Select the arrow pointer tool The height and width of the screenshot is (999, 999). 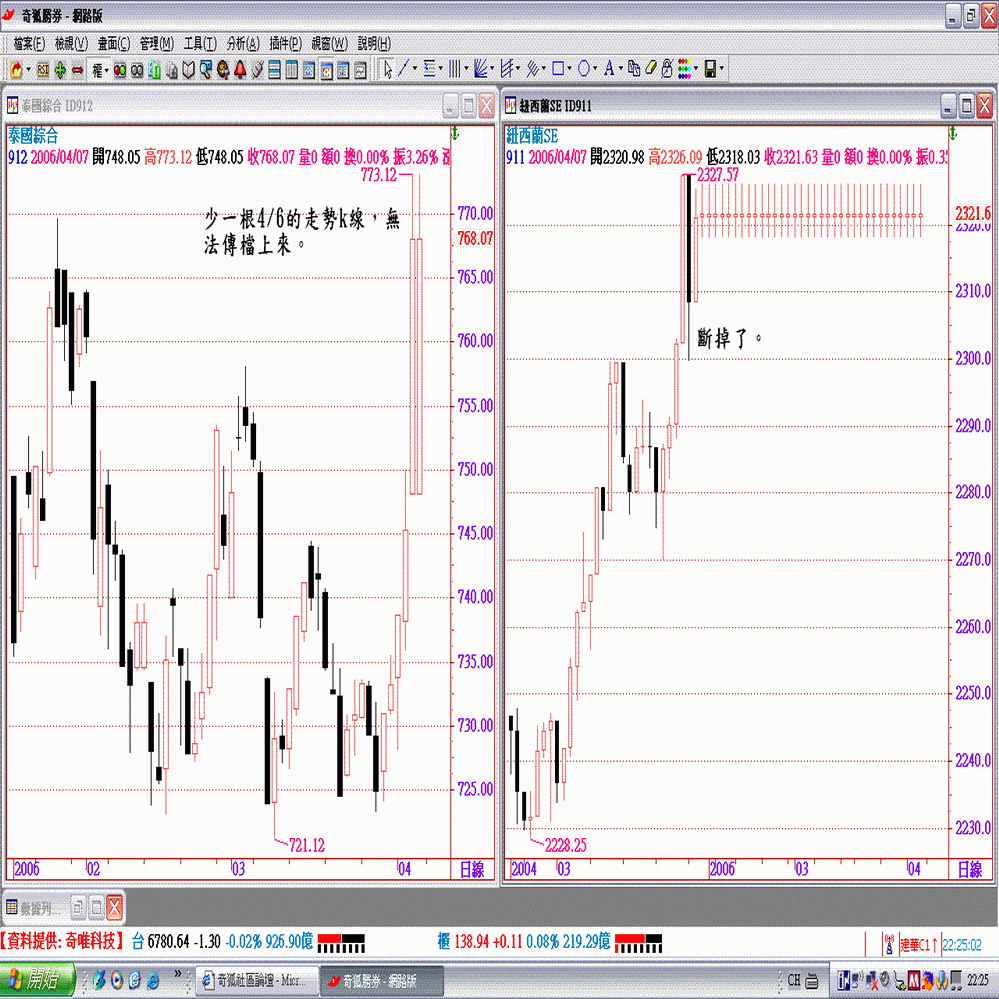point(388,69)
